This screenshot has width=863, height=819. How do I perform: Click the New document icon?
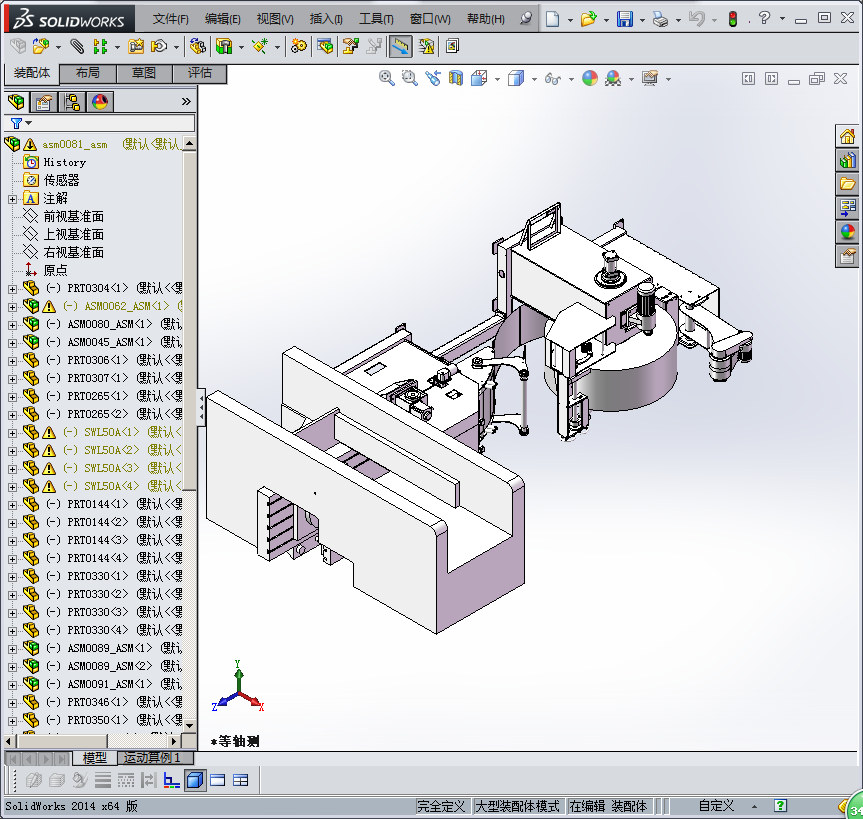(x=552, y=19)
